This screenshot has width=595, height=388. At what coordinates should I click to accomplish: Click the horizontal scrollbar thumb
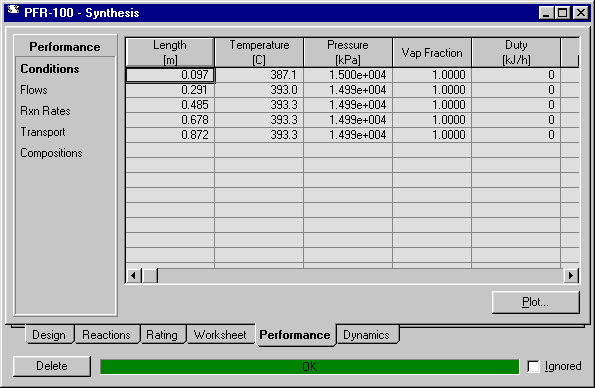(x=150, y=276)
